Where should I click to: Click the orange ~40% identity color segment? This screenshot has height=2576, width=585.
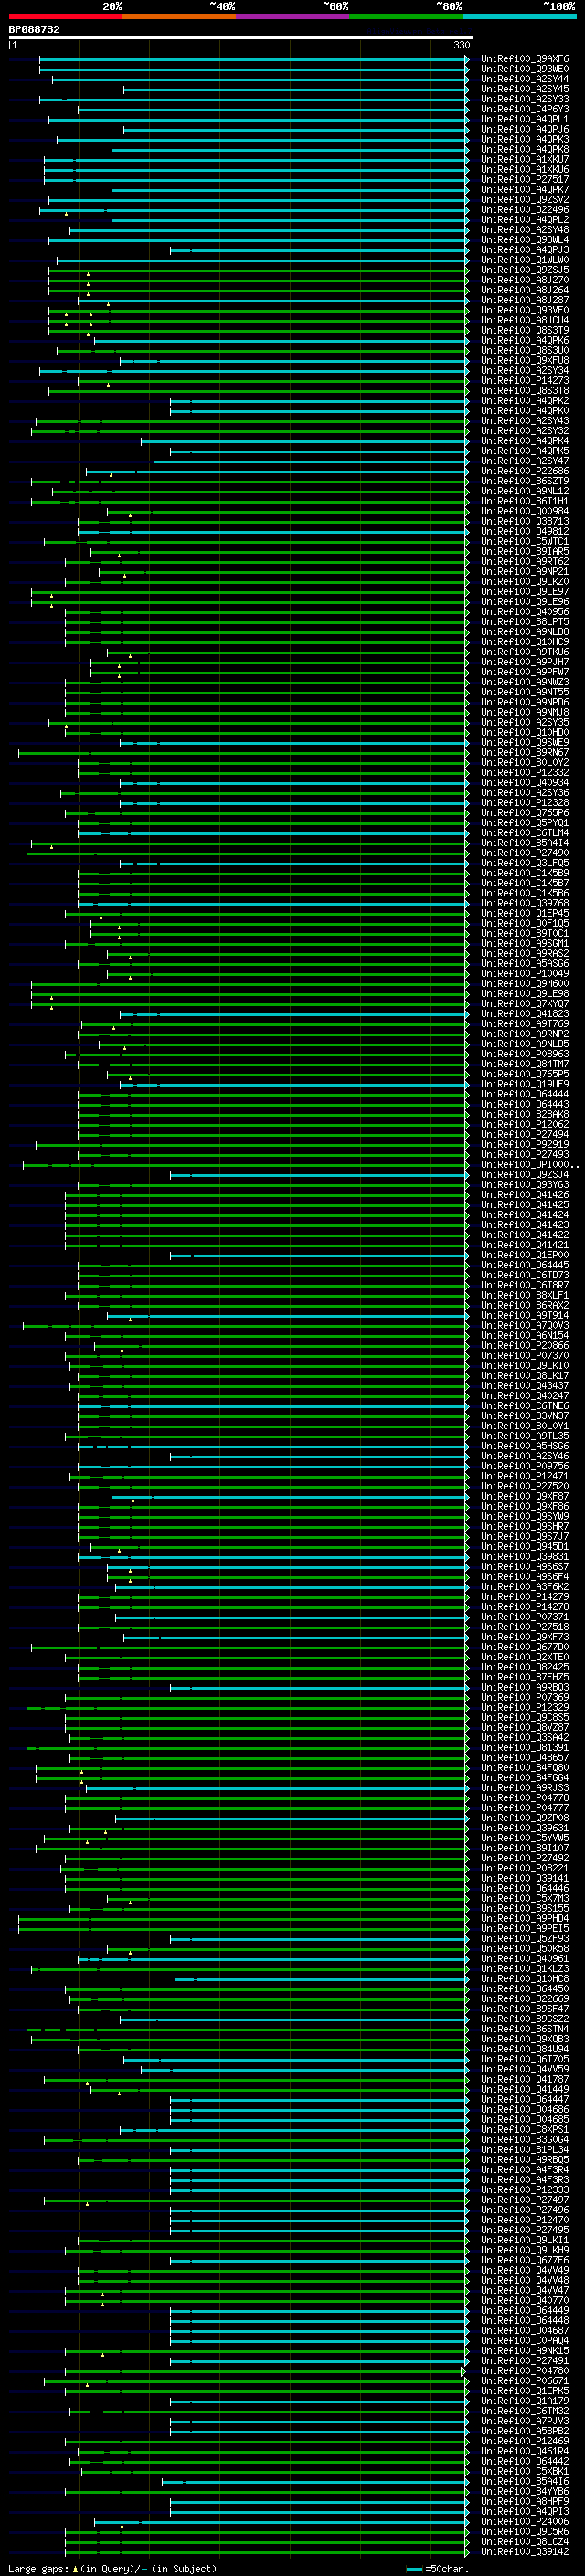pyautogui.click(x=179, y=16)
